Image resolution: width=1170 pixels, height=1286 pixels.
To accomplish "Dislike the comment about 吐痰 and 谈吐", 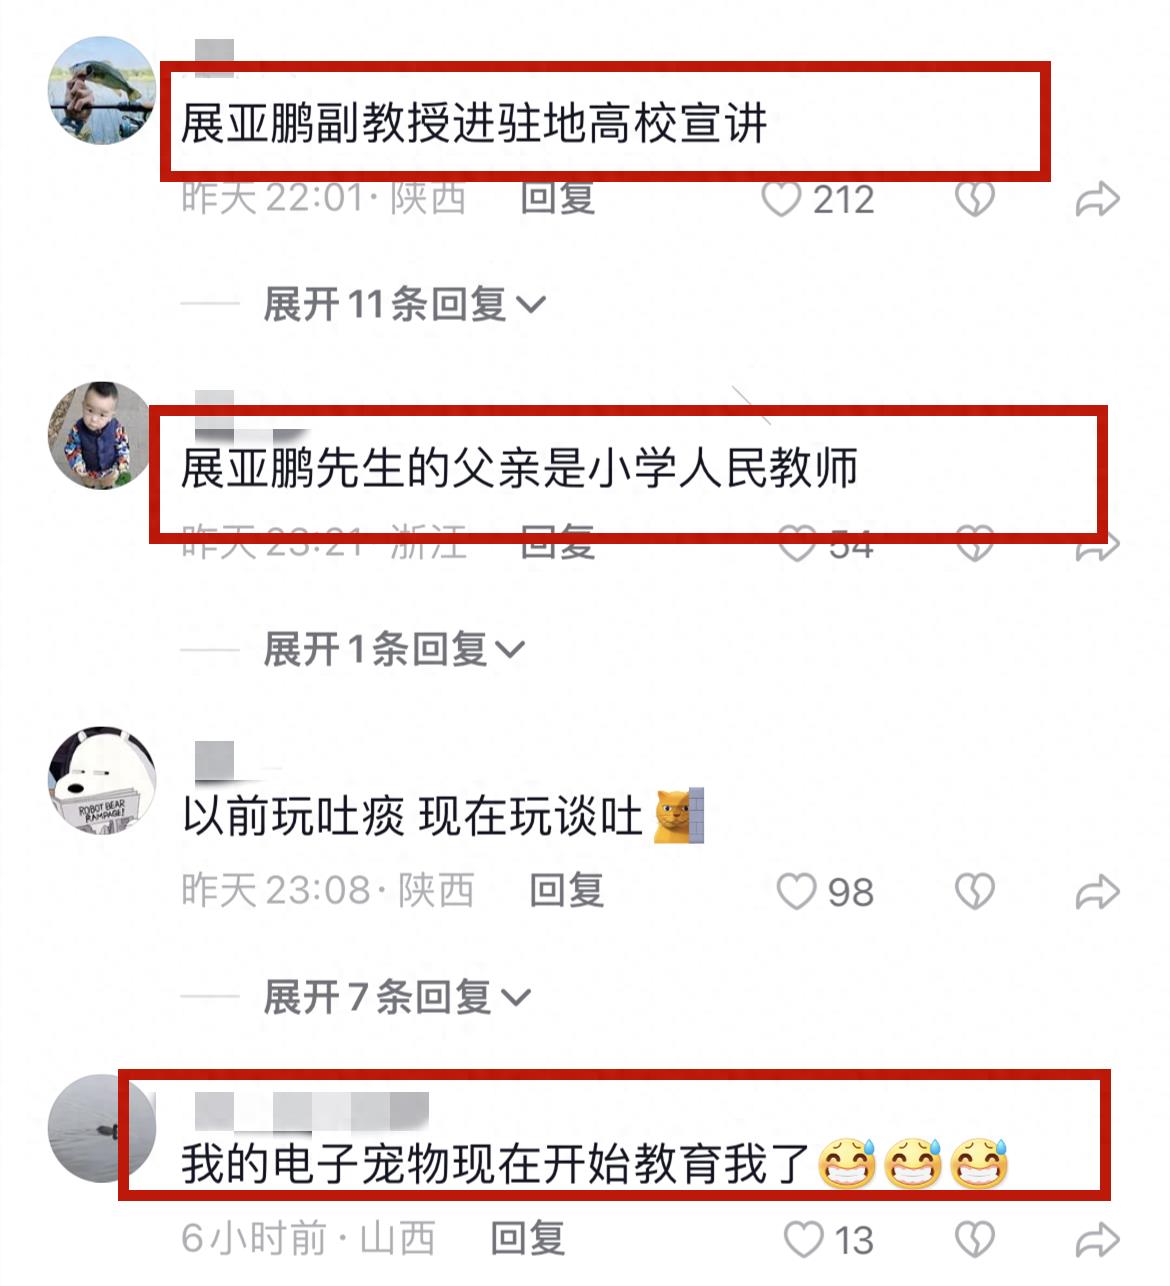I will pos(974,892).
